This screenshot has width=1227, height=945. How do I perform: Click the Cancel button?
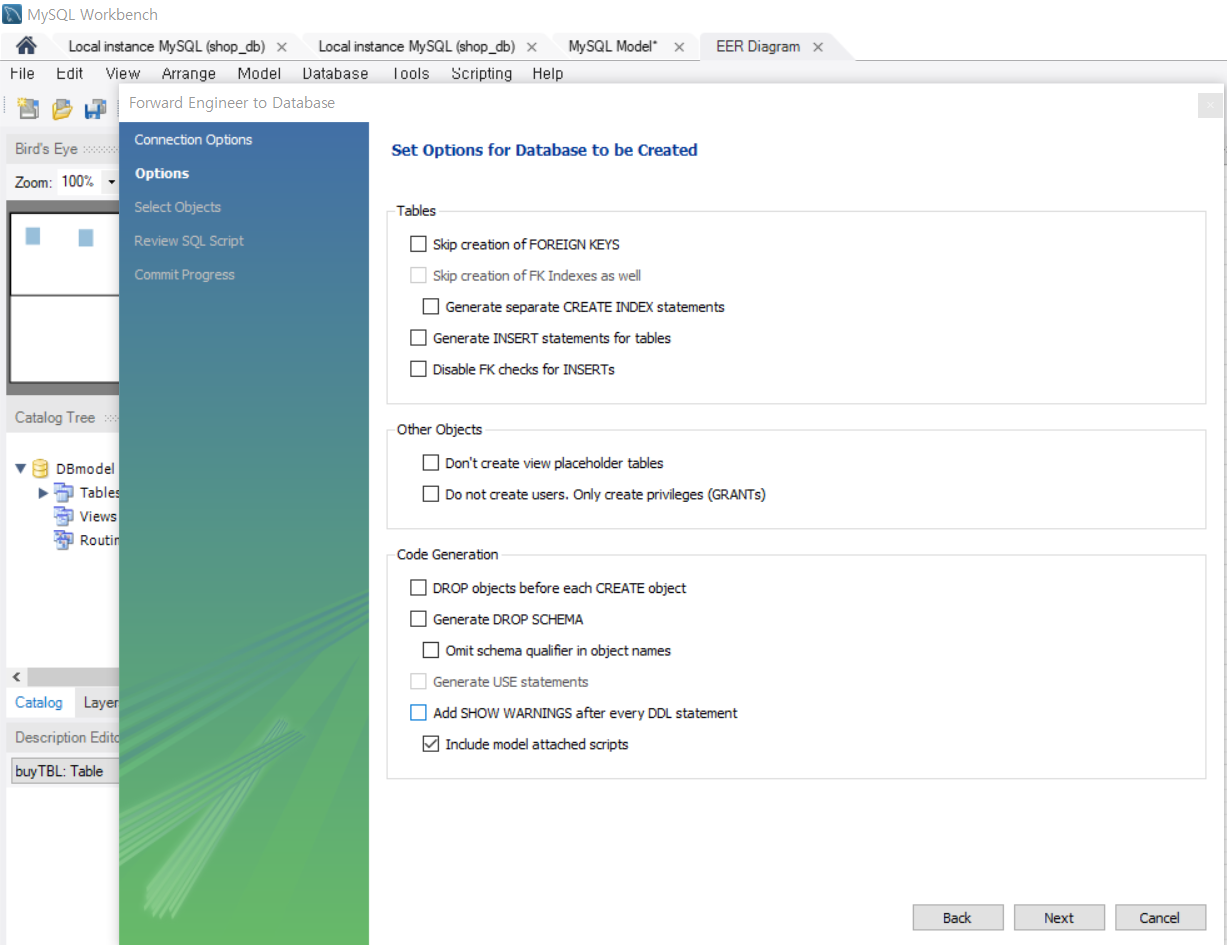pyautogui.click(x=1160, y=918)
